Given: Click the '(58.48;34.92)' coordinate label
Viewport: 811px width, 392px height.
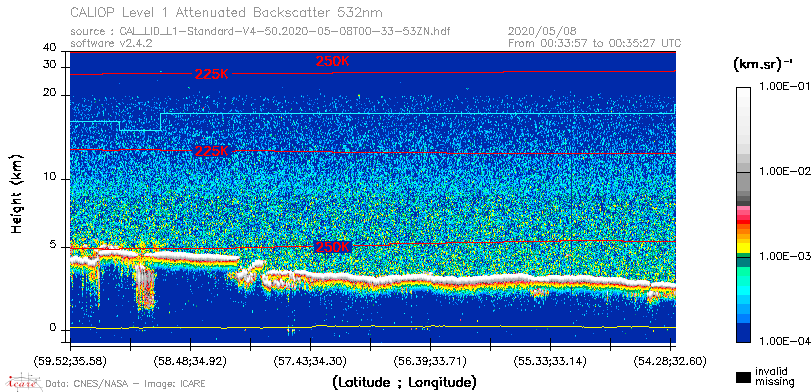Looking at the screenshot, I should click(190, 361).
